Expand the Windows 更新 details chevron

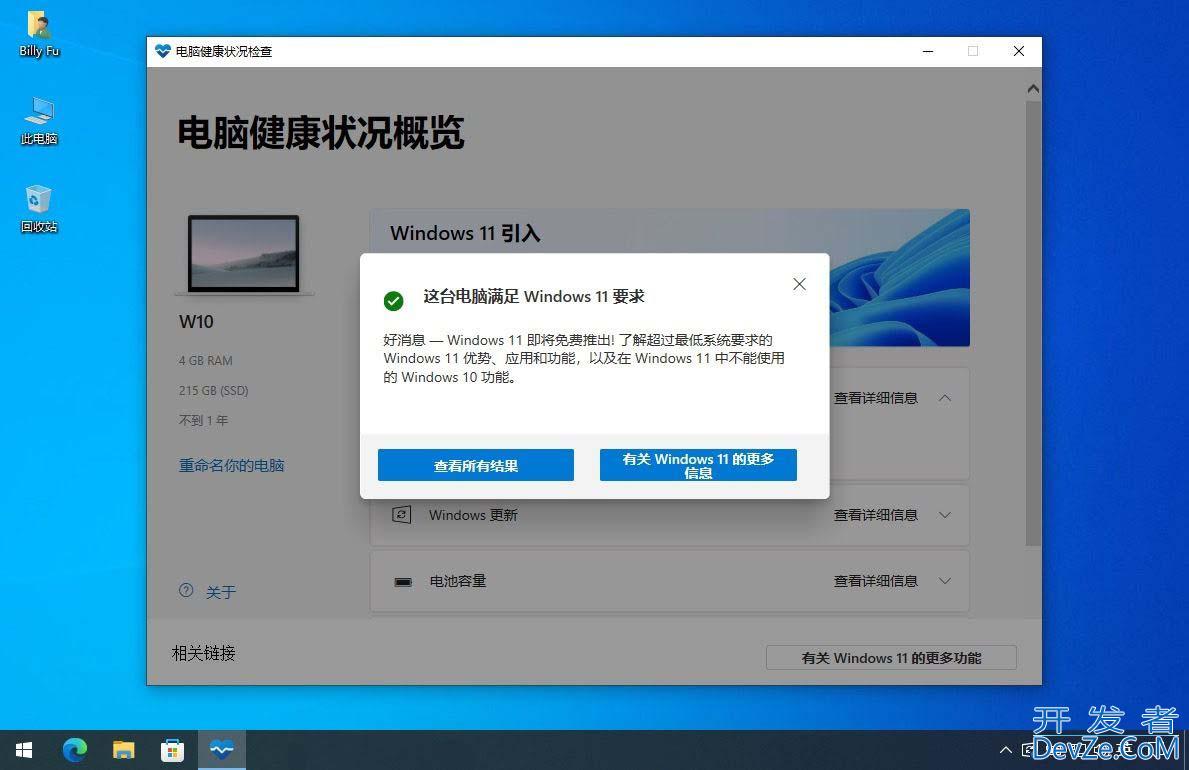945,515
